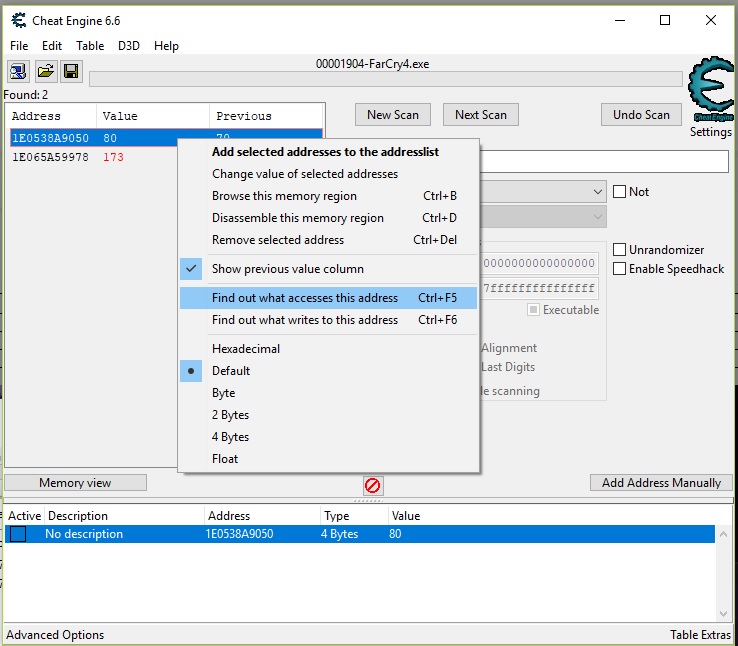Tick the Active box for No description entry
738x646 pixels.
click(x=18, y=534)
